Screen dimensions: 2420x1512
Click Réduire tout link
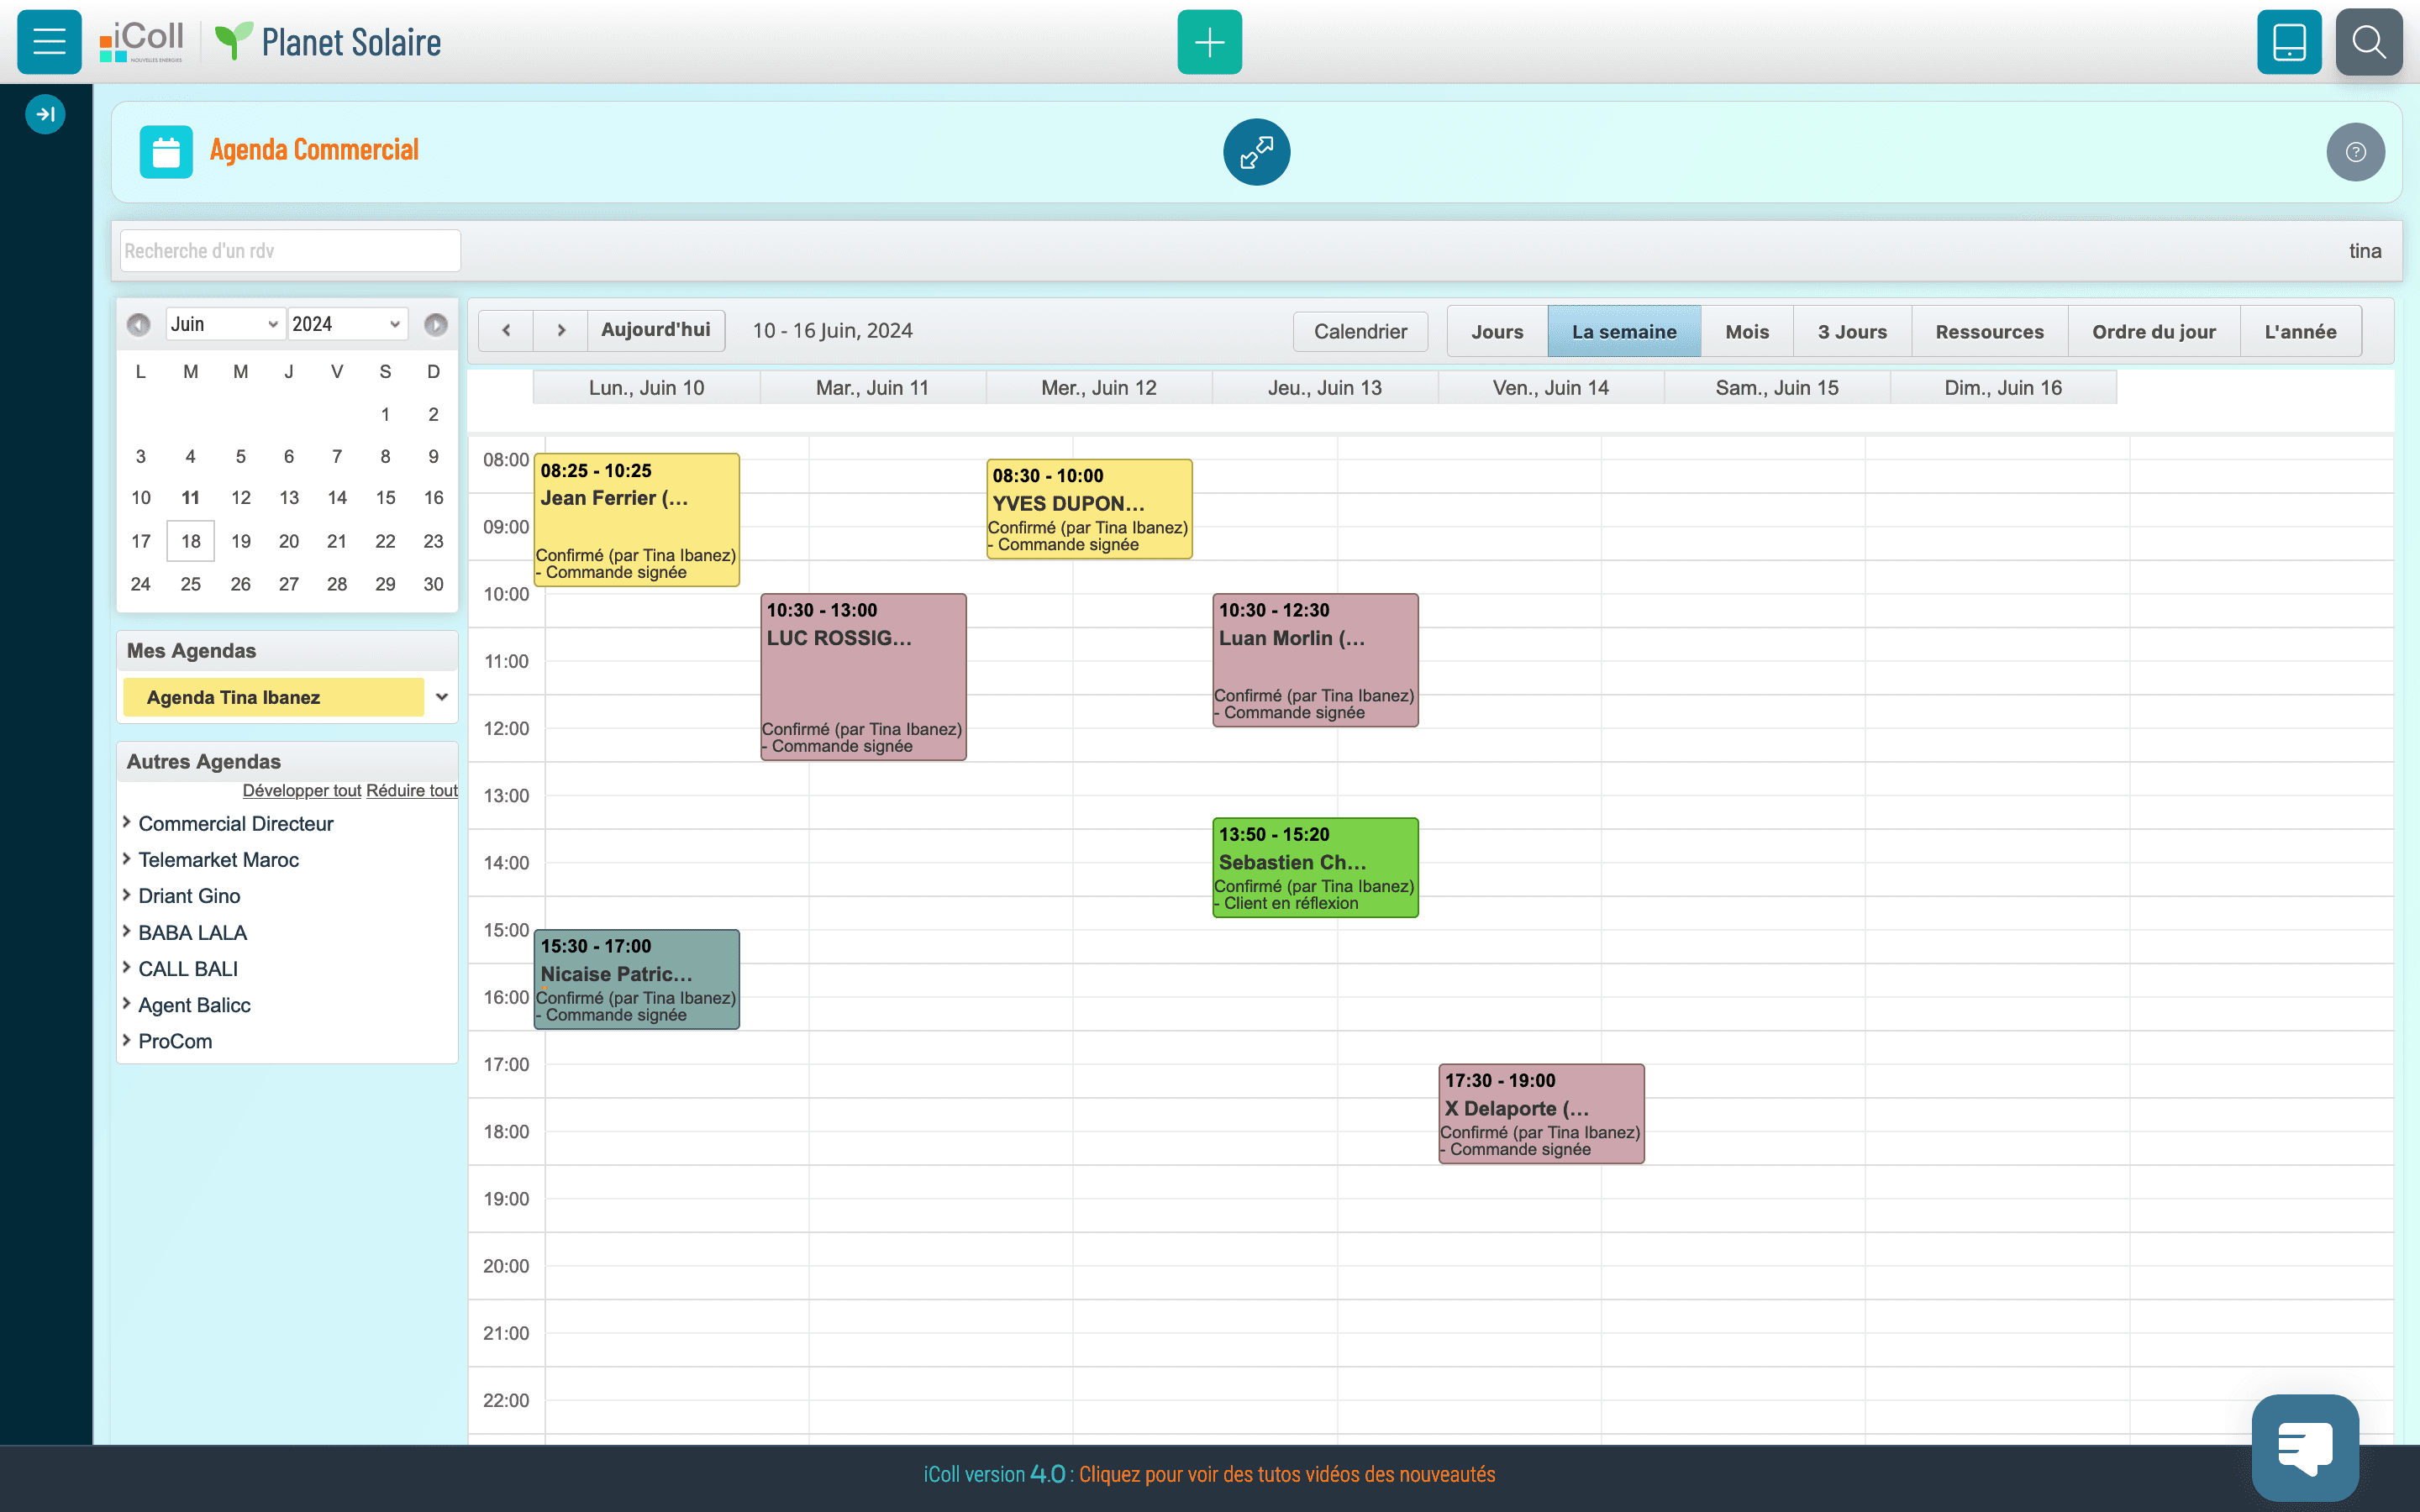pyautogui.click(x=412, y=790)
